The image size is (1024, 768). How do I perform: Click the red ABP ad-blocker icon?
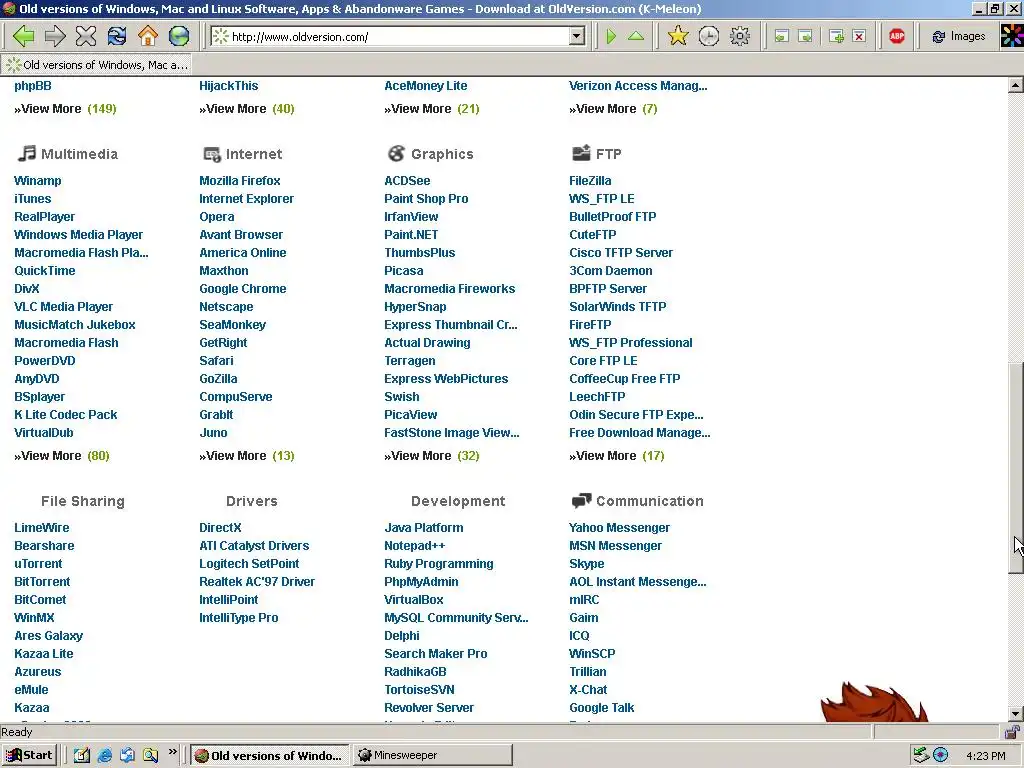897,37
